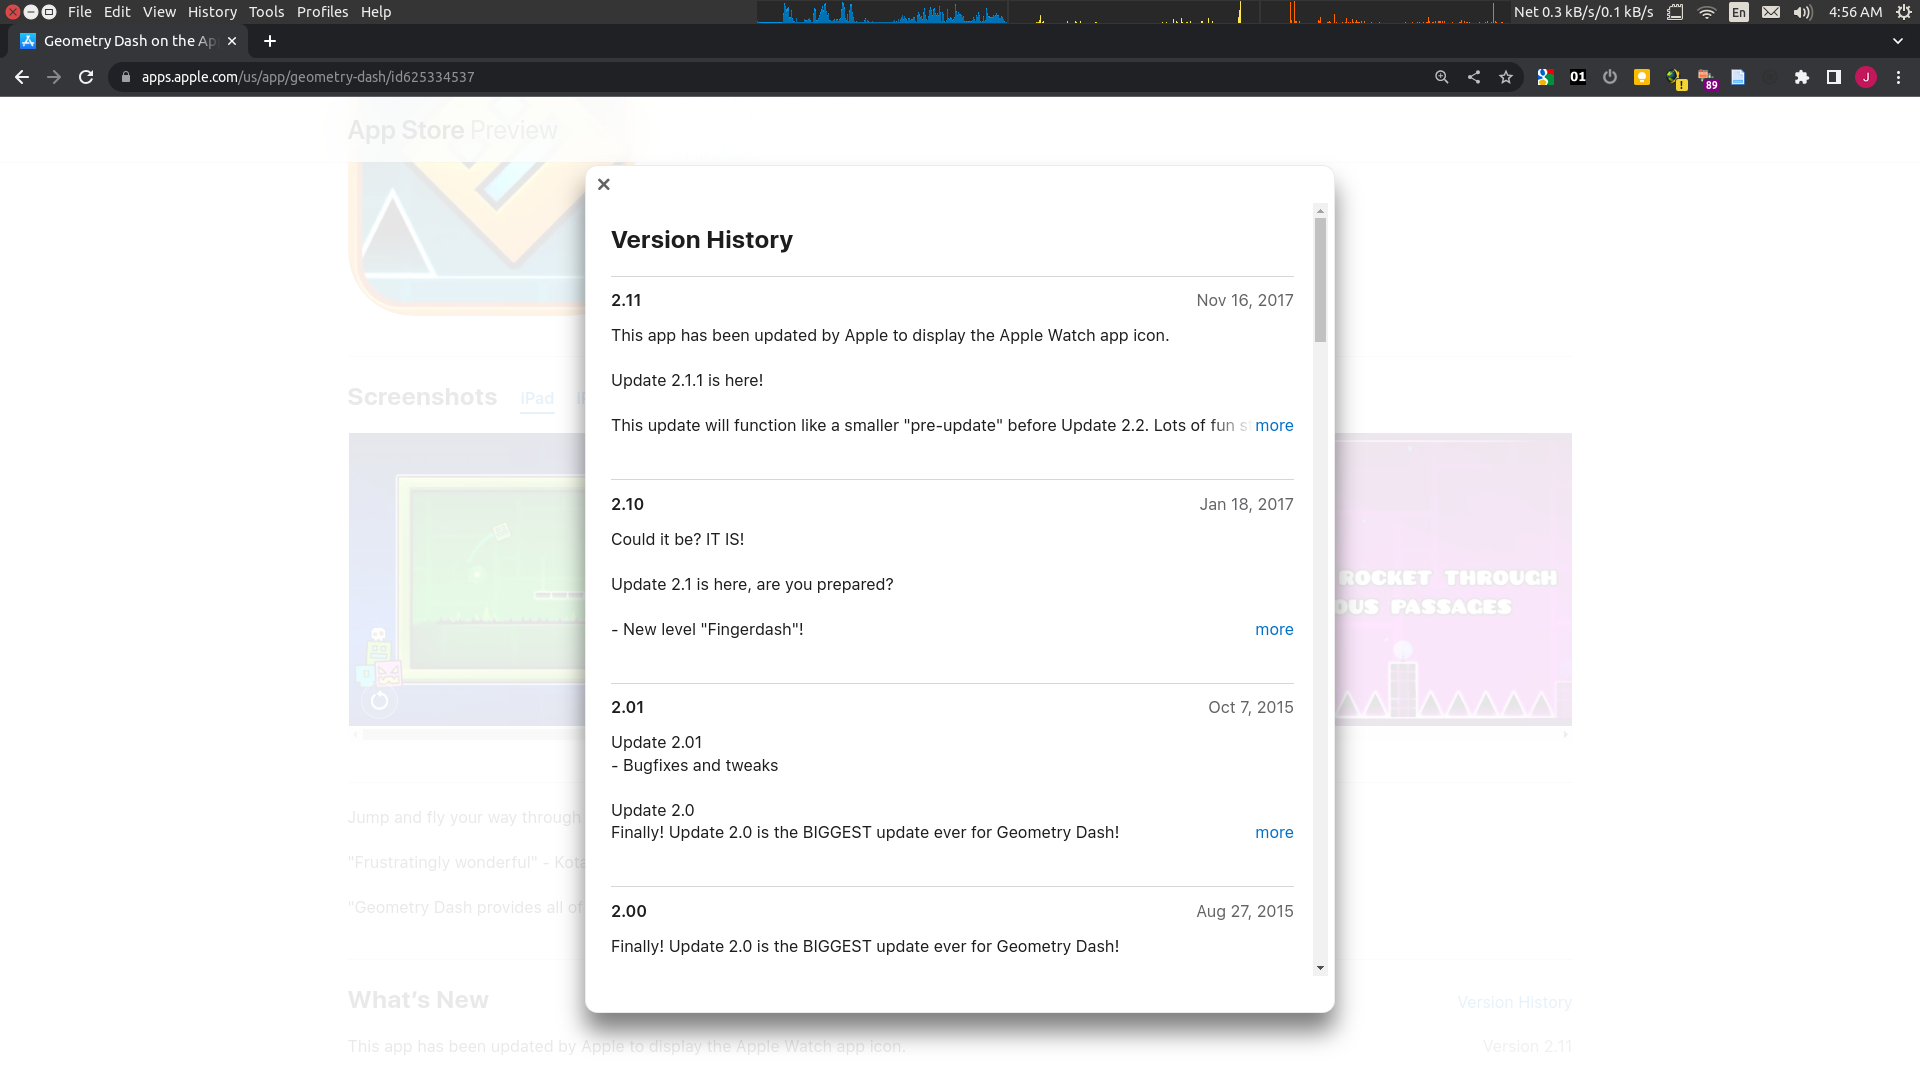Image resolution: width=1920 pixels, height=1080 pixels.
Task: Click '- New level "Fingerdash"!' text
Action: tap(707, 629)
